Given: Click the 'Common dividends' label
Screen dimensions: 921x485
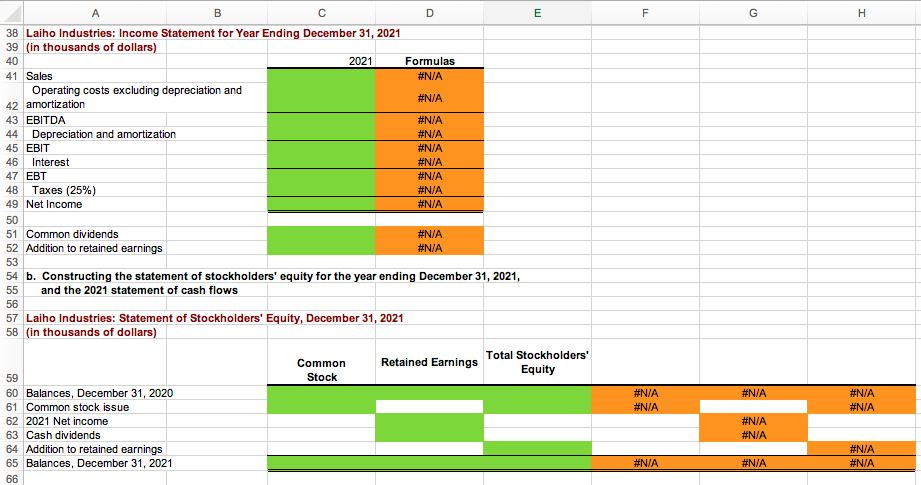Looking at the screenshot, I should (x=72, y=234).
